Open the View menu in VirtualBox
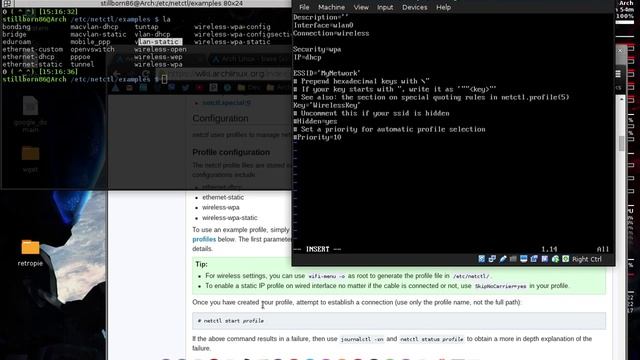The image size is (640, 360). 361,7
